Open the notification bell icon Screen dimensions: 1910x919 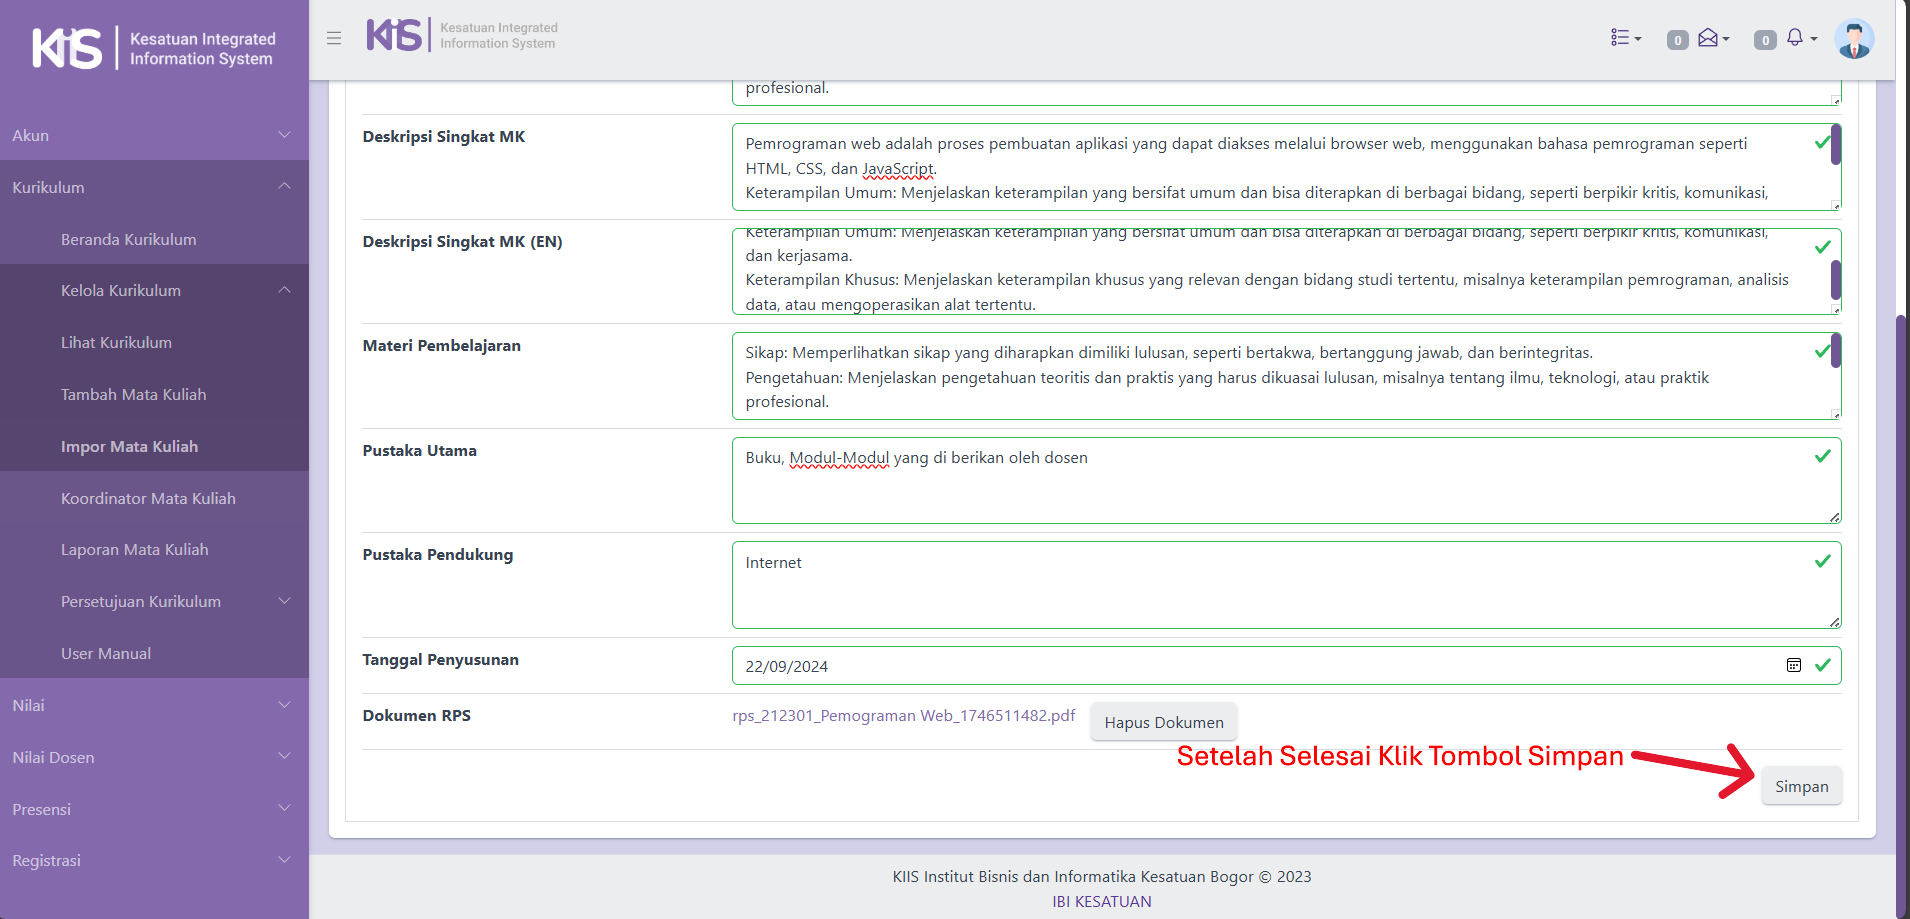[1797, 38]
